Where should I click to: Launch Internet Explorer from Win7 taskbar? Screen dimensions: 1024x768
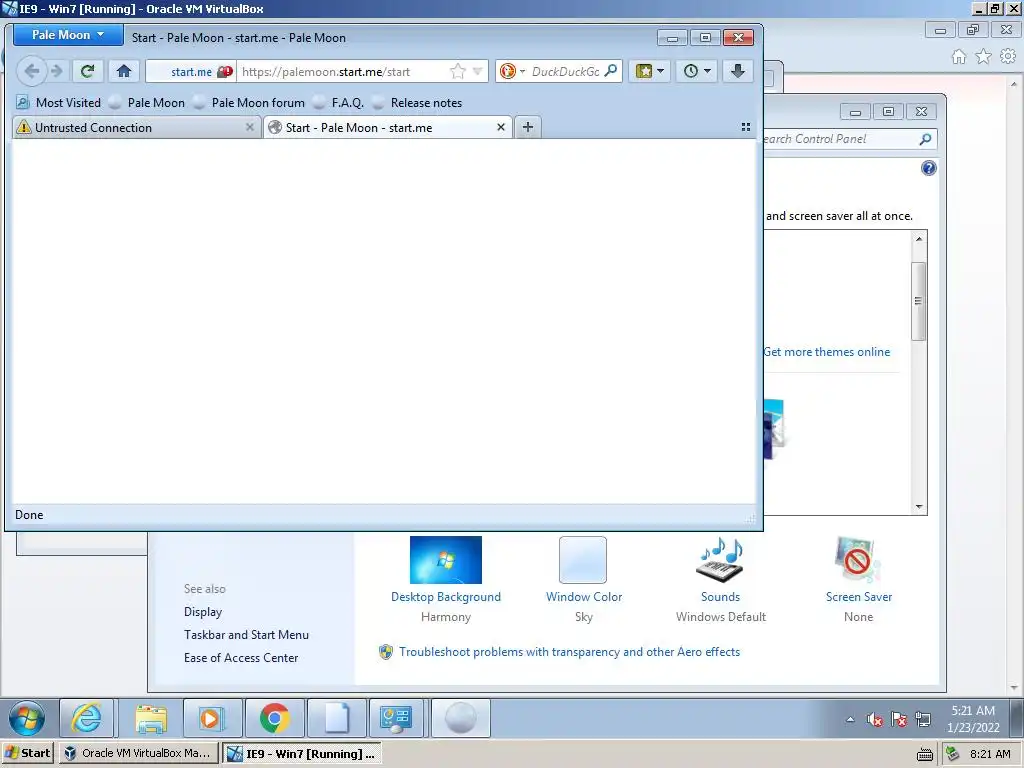pos(87,718)
